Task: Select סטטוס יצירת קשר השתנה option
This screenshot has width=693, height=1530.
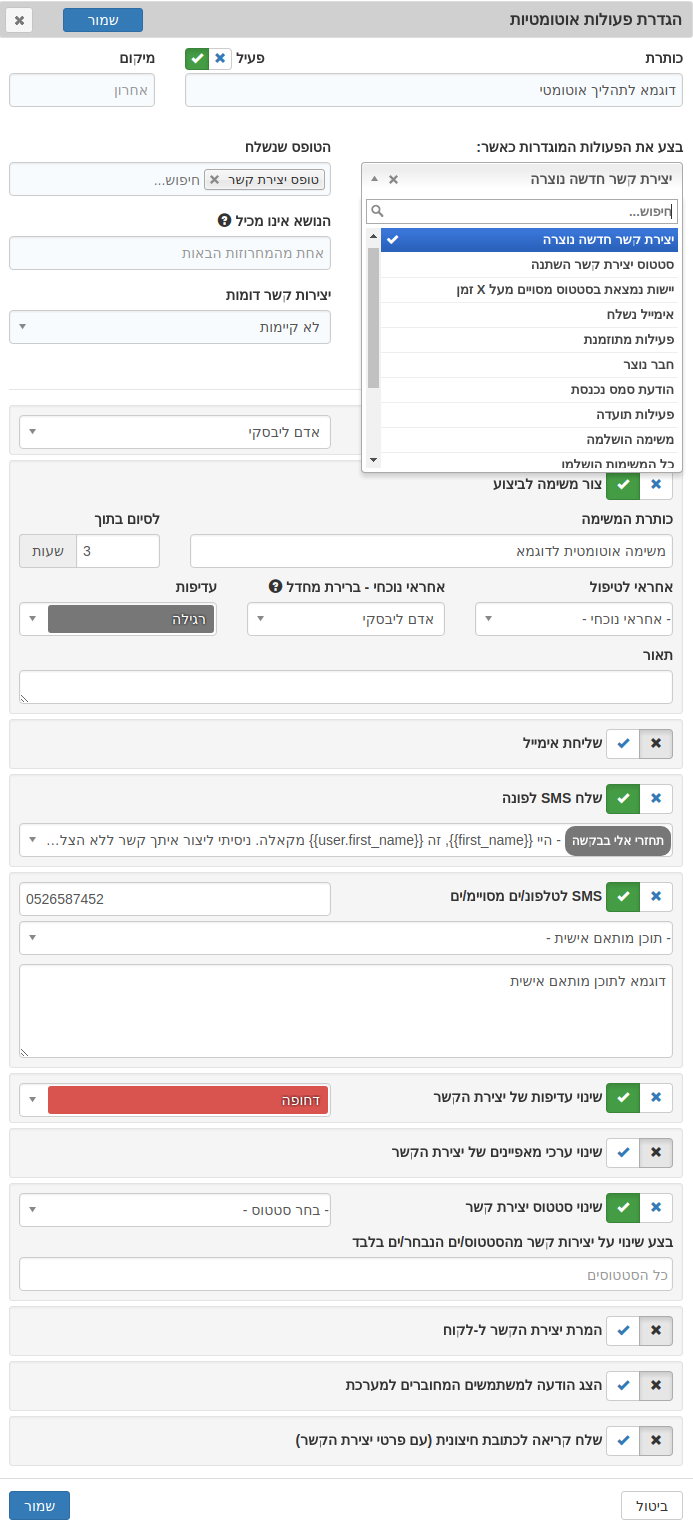Action: tap(529, 265)
